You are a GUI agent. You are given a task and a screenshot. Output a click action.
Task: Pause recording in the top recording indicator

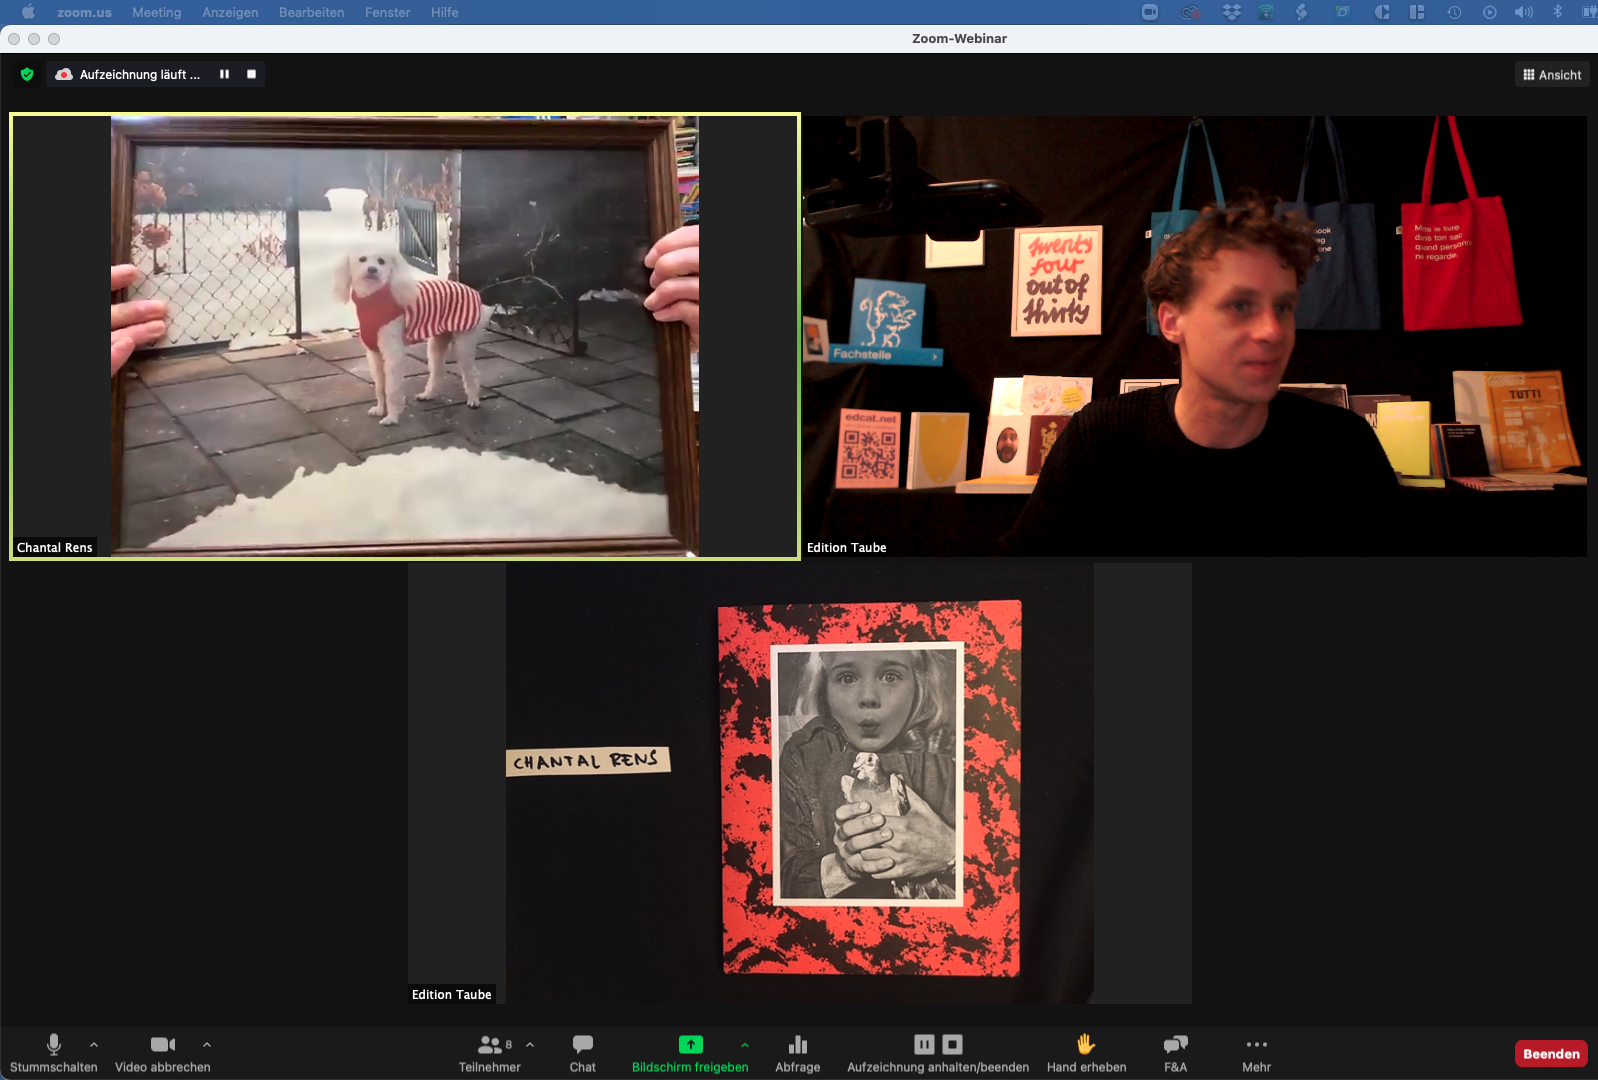point(225,74)
